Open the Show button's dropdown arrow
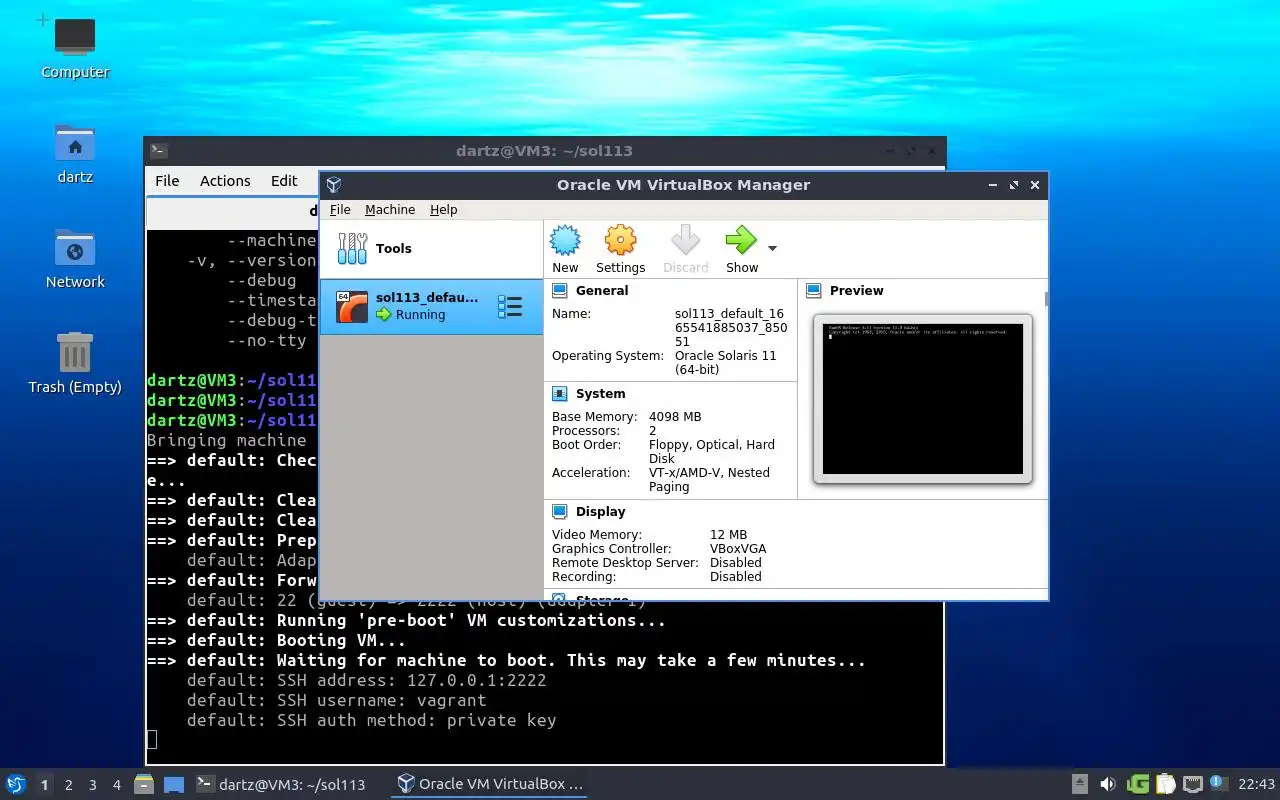This screenshot has height=800, width=1280. click(772, 248)
